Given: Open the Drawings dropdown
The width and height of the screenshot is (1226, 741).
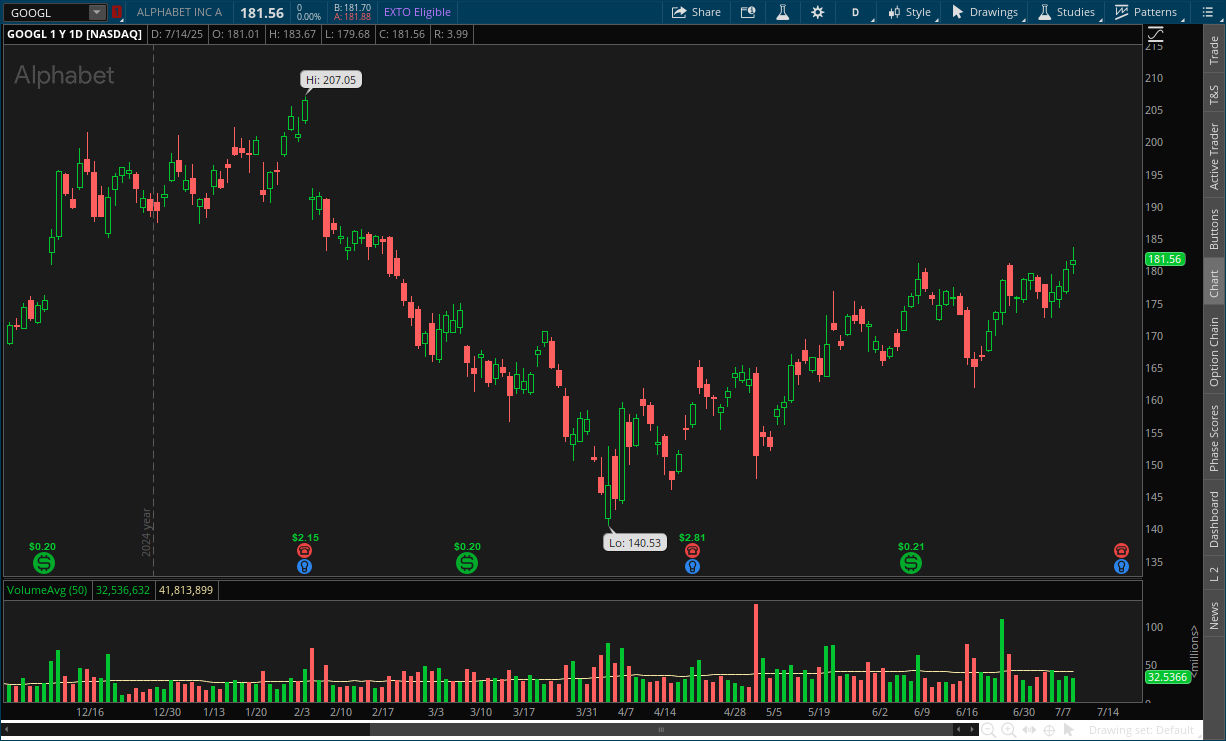Looking at the screenshot, I should tap(984, 12).
